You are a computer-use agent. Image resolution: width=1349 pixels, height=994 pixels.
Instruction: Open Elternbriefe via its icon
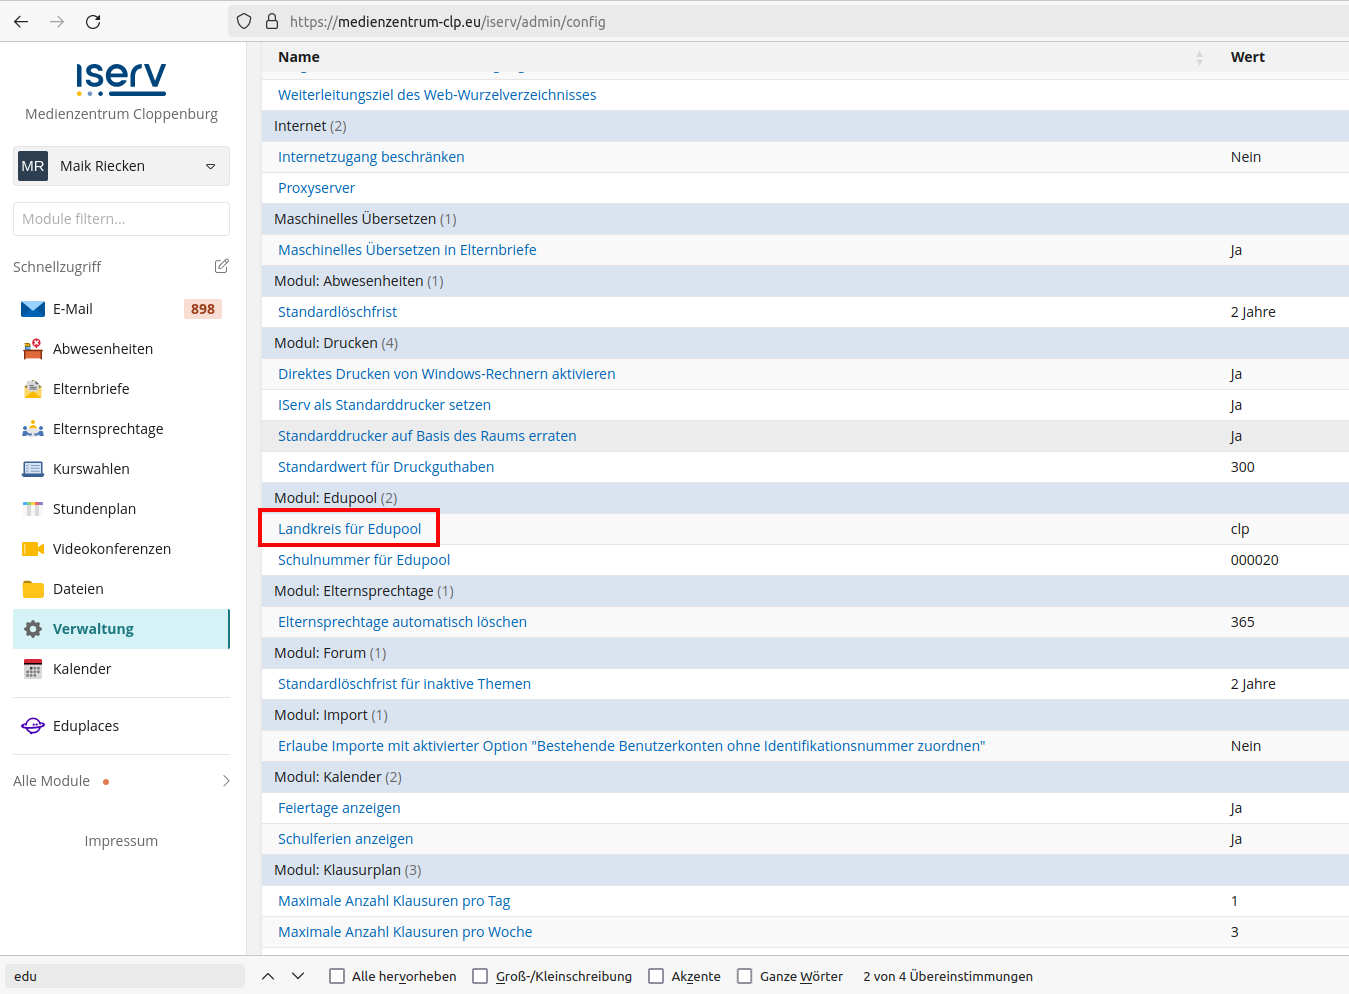click(33, 389)
